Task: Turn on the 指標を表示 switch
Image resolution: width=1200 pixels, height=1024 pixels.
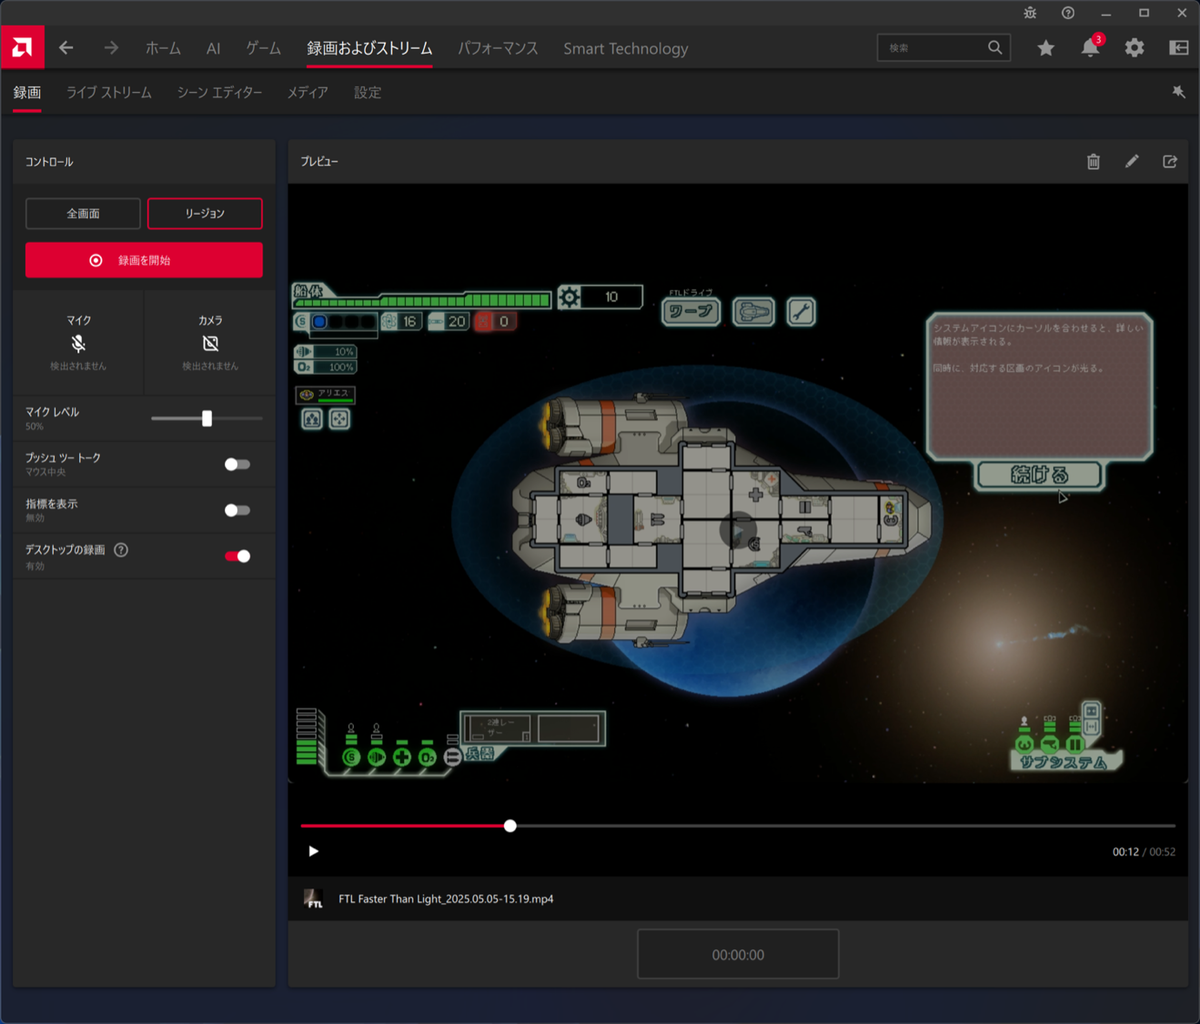Action: pyautogui.click(x=237, y=510)
